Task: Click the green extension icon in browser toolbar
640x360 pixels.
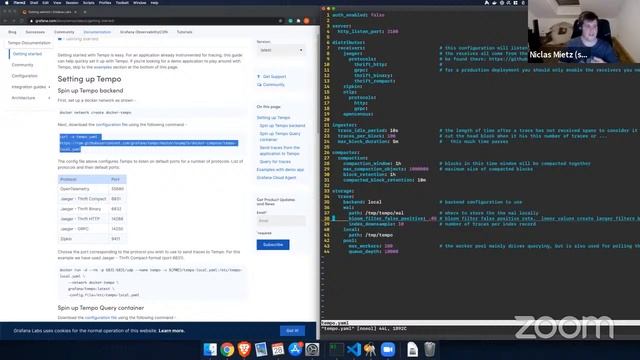Action: [x=290, y=20]
